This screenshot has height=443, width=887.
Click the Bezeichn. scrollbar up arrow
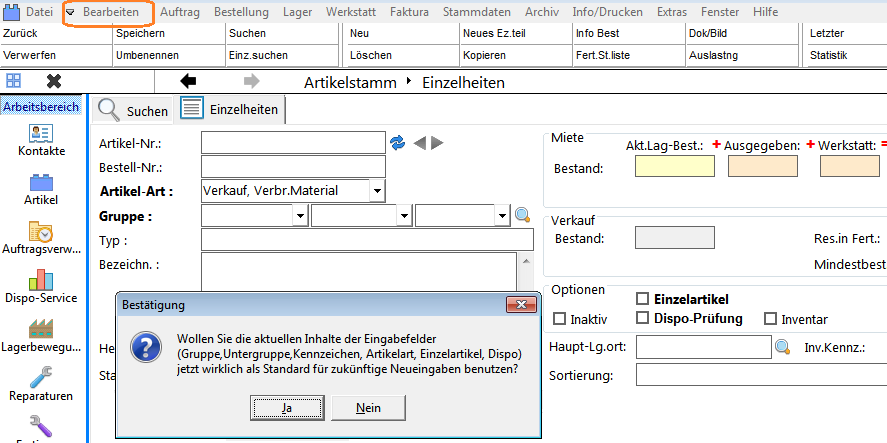point(526,261)
